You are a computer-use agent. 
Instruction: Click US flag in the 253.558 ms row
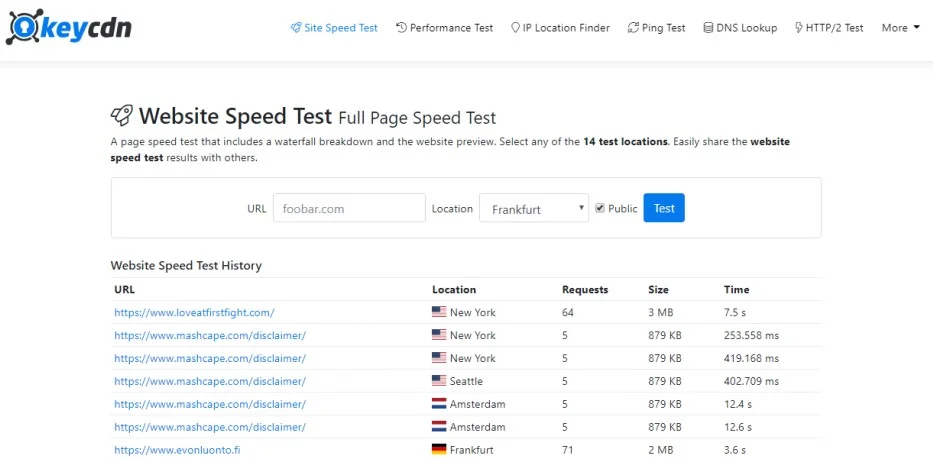439,335
